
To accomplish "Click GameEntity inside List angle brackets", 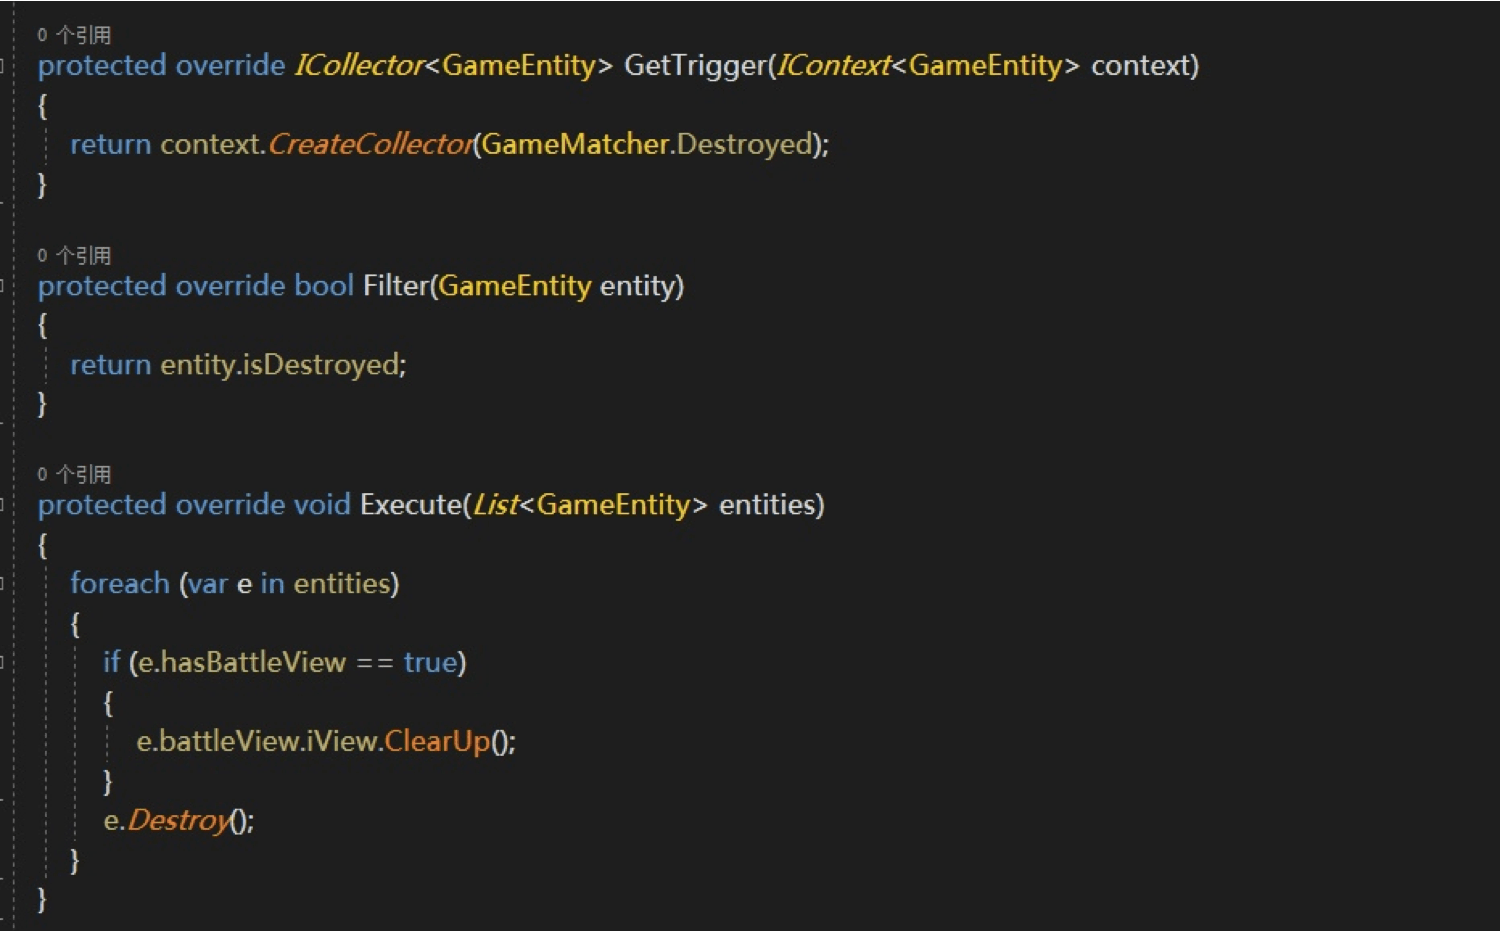I will click(x=613, y=505).
